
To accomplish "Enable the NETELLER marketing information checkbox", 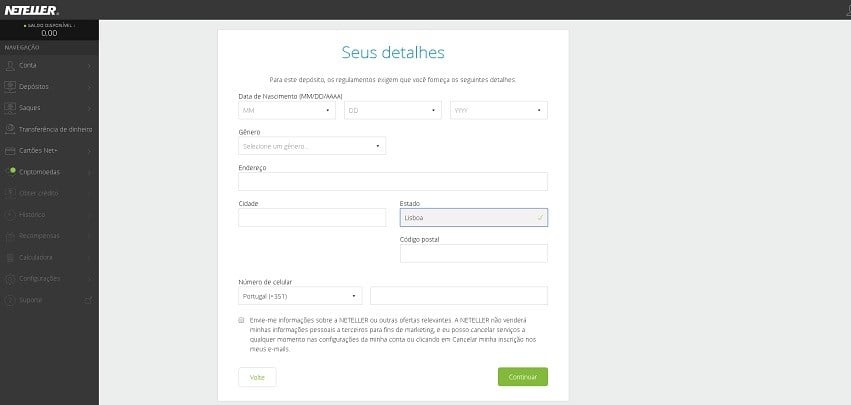I will [x=242, y=320].
